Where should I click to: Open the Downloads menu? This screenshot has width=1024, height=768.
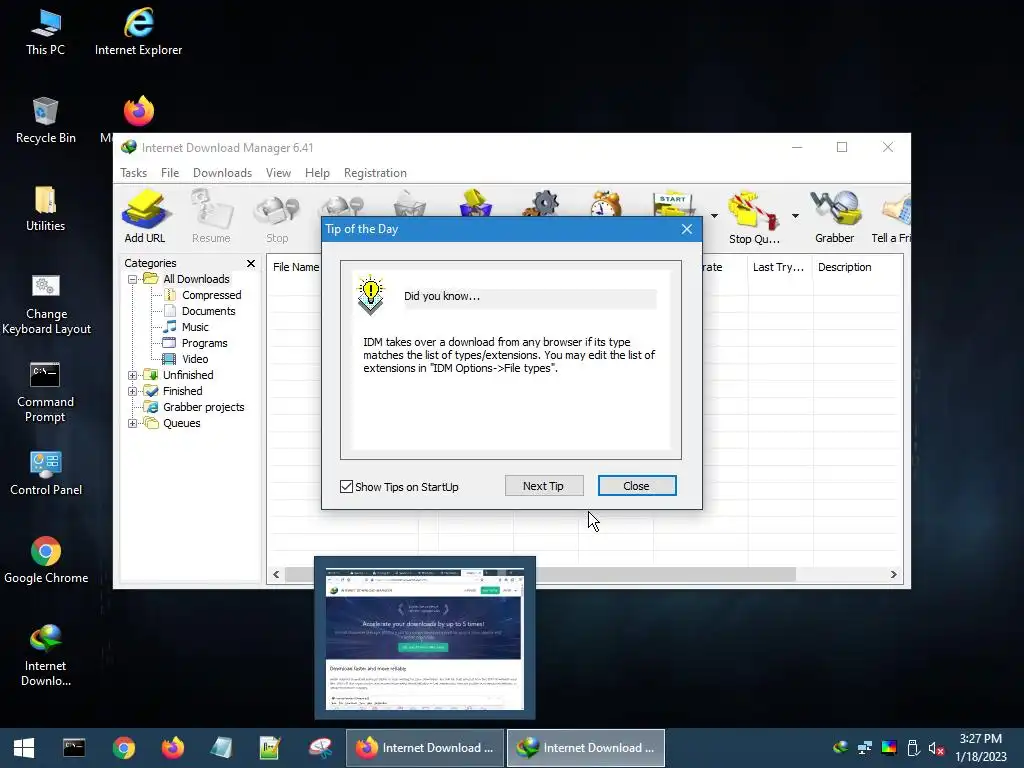[222, 173]
